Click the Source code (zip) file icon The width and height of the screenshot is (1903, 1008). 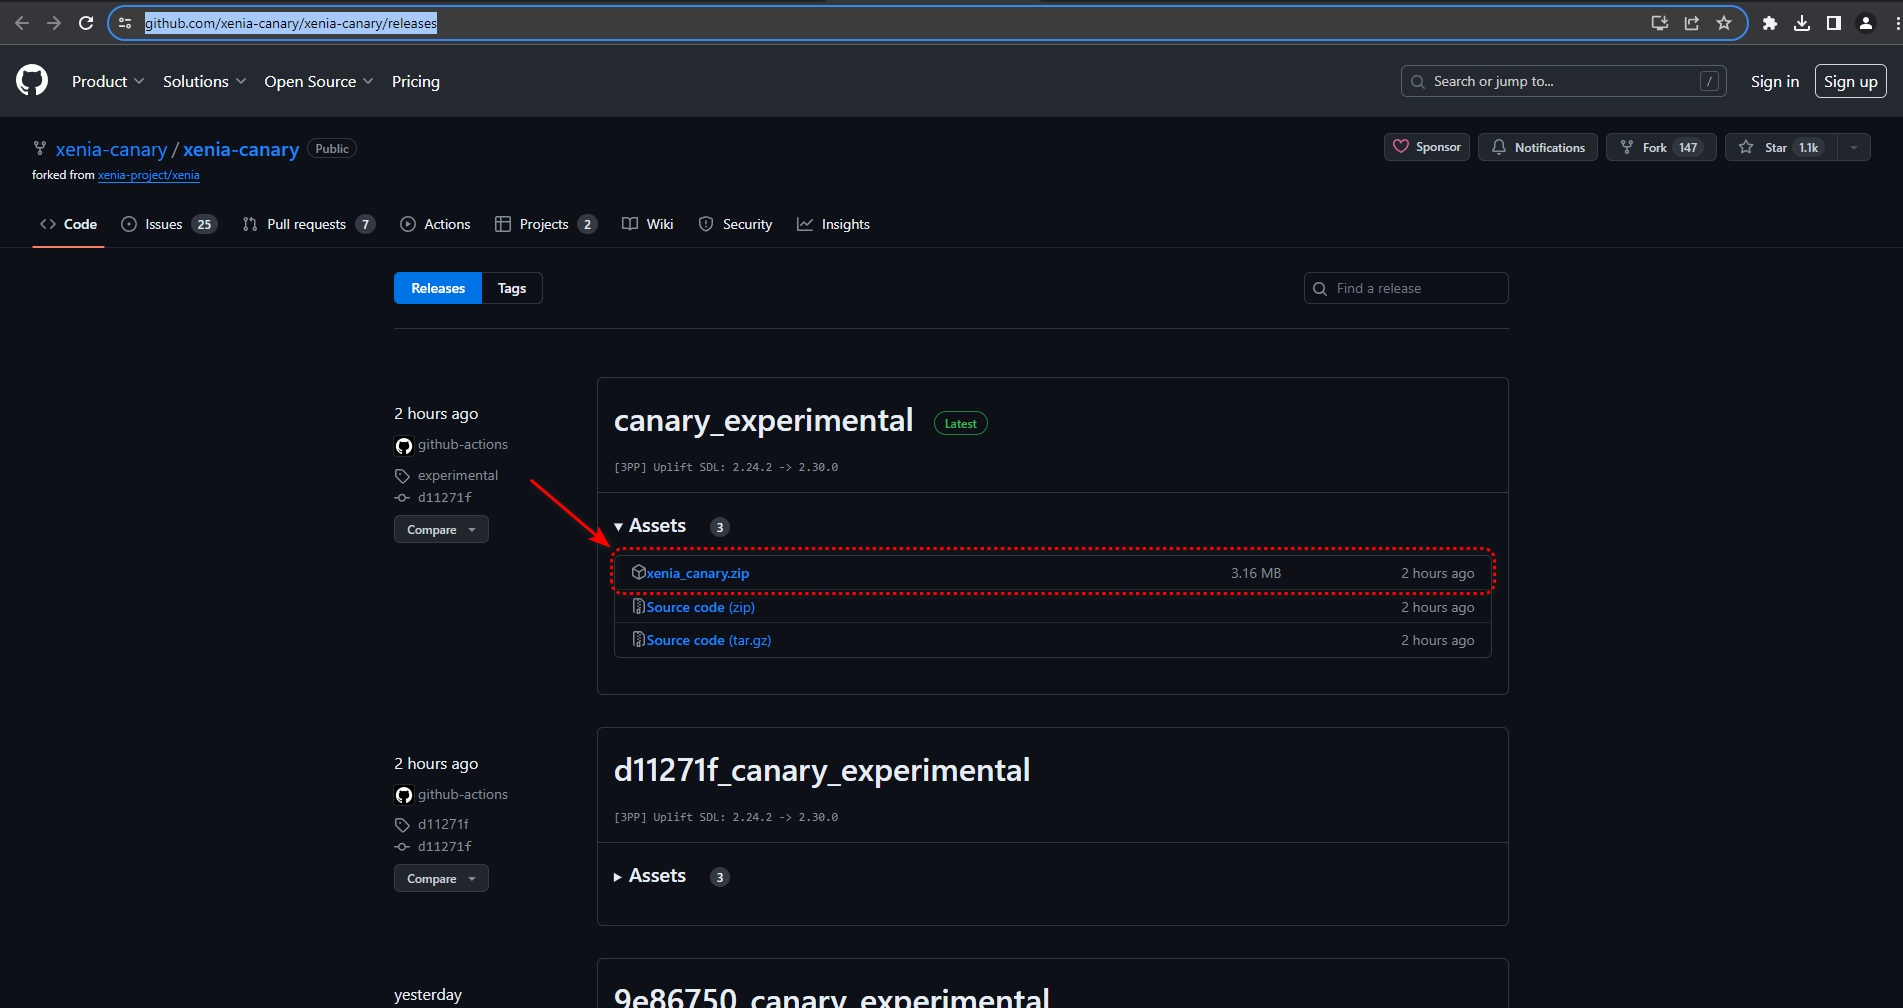pos(638,607)
